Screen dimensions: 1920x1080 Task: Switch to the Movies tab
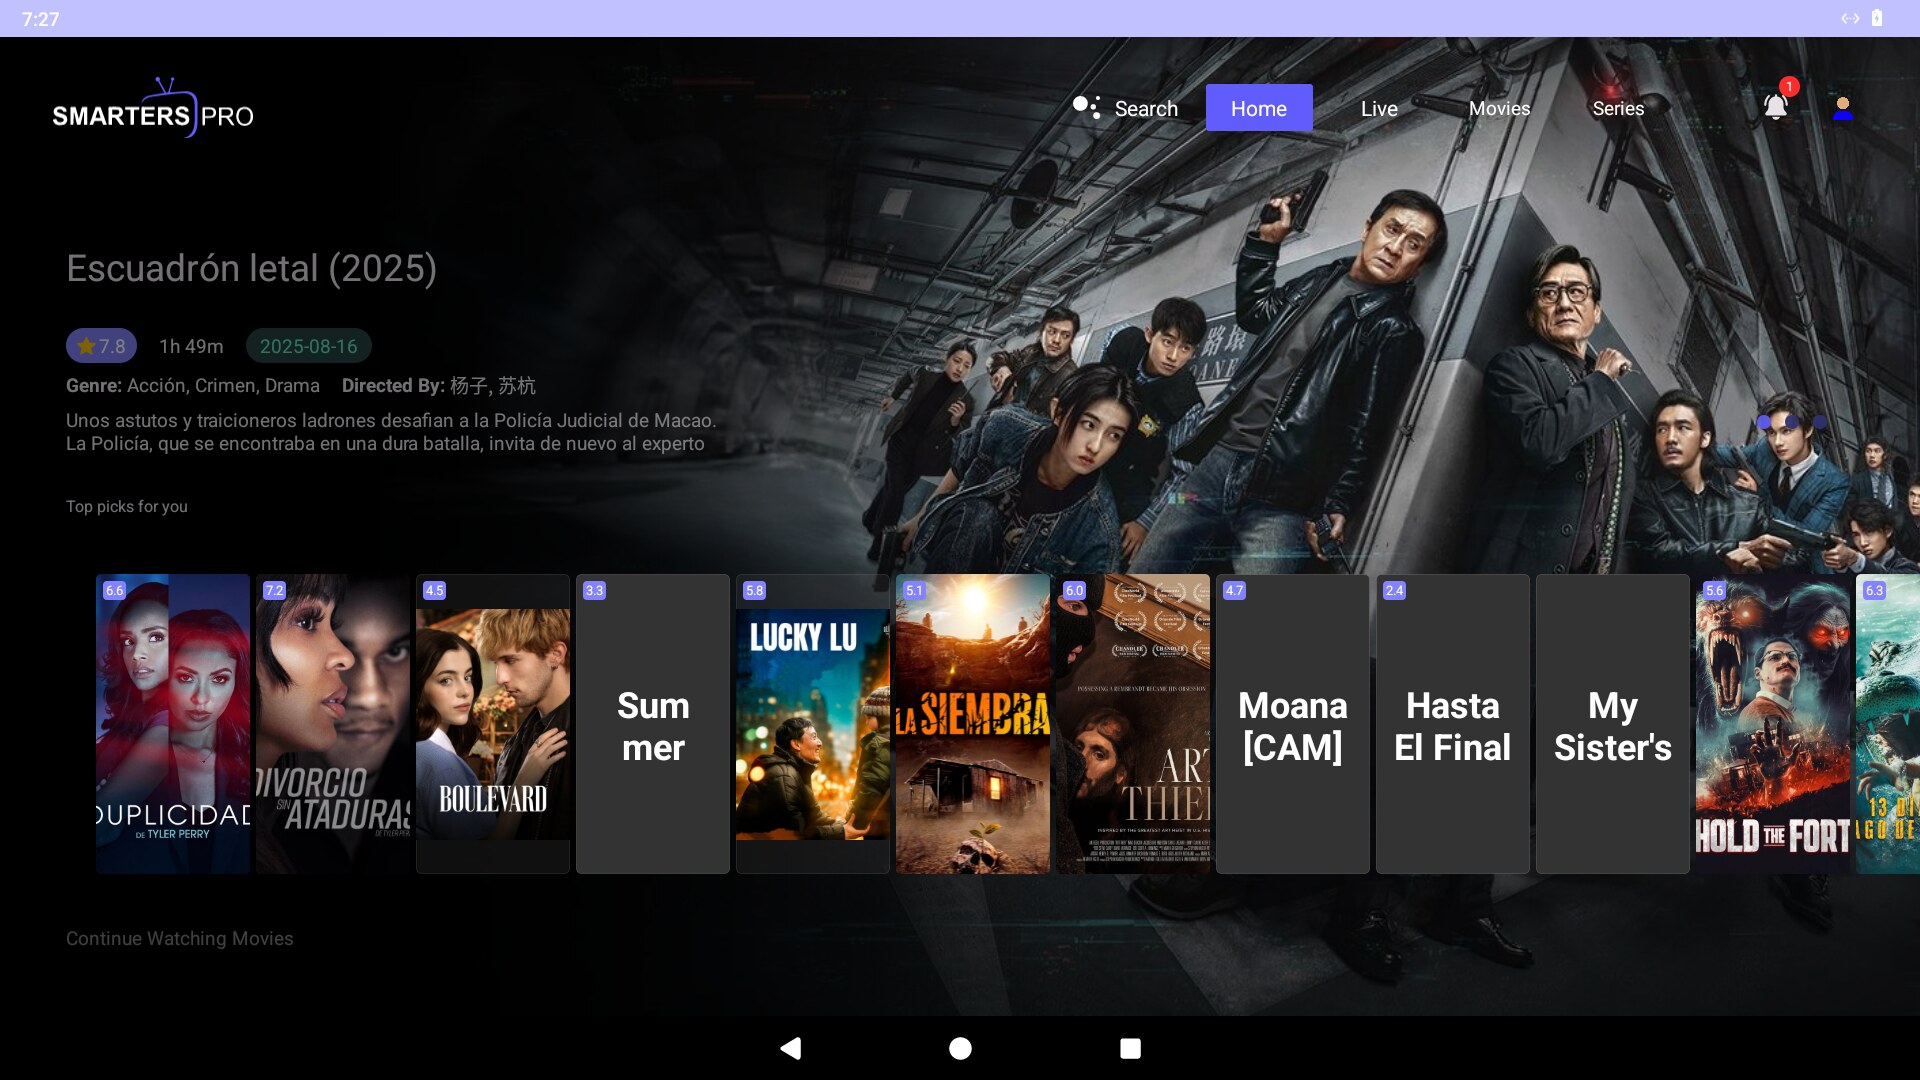click(x=1499, y=108)
